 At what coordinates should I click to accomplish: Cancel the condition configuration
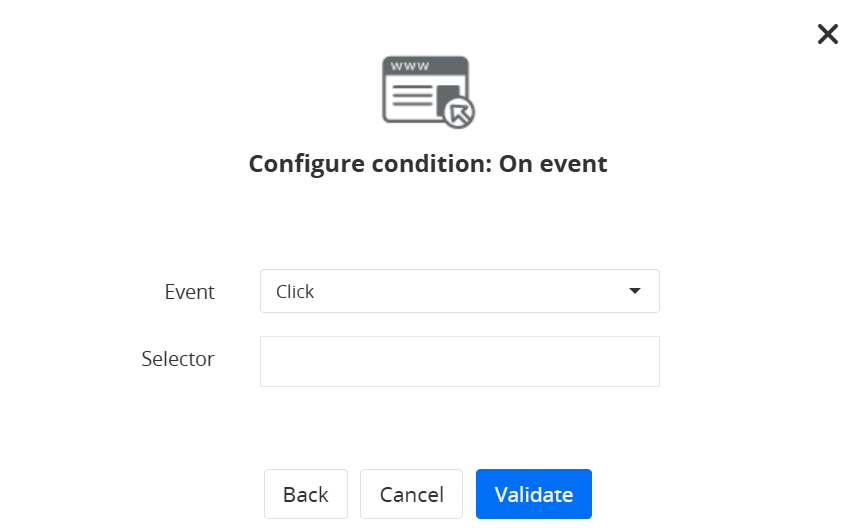click(x=411, y=494)
